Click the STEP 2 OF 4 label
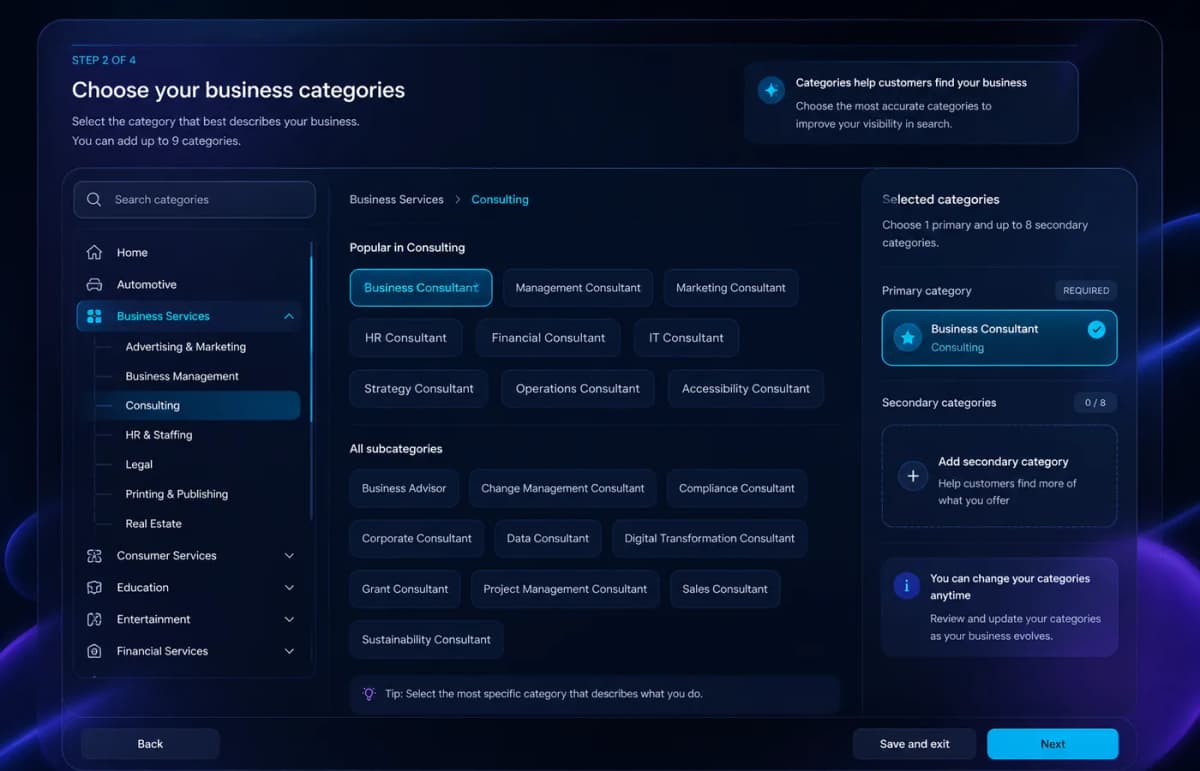 [x=104, y=60]
